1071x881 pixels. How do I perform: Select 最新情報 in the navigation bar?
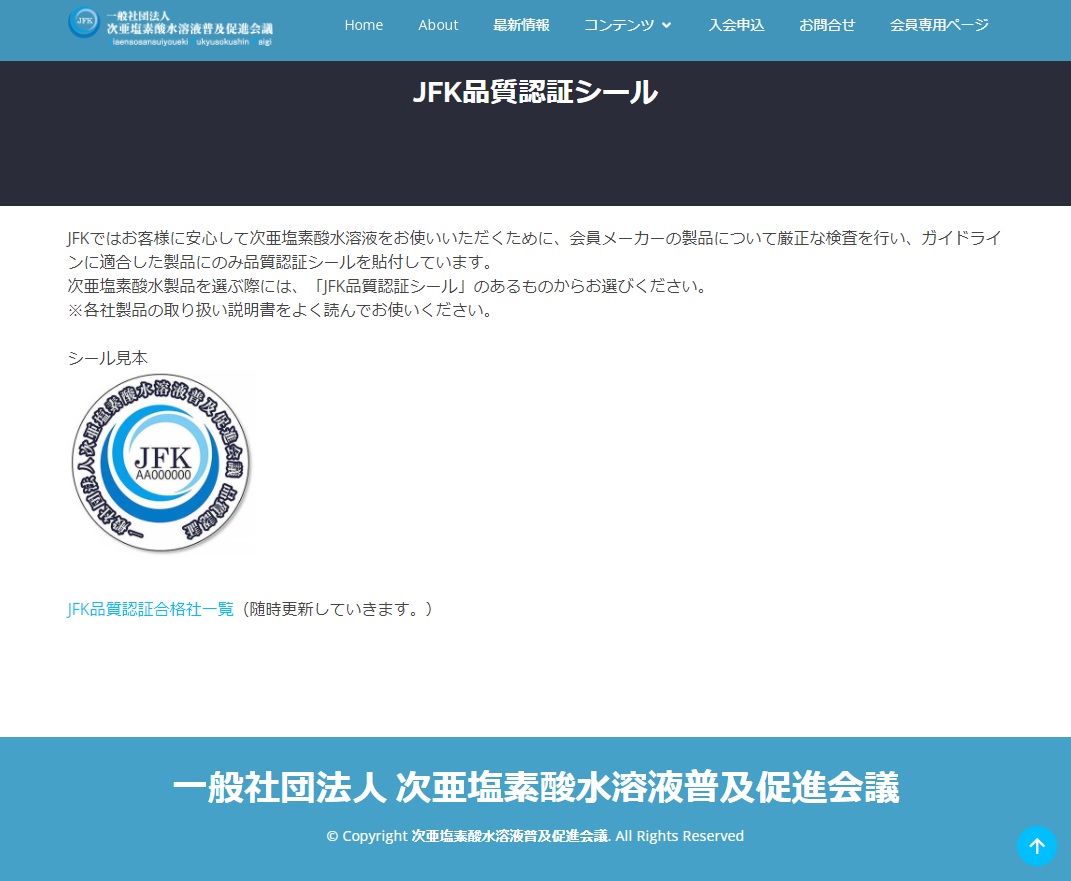click(x=521, y=25)
